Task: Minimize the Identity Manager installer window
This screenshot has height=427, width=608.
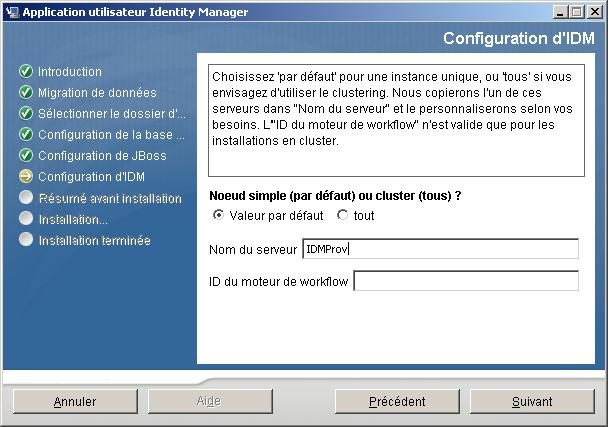Action: [x=560, y=12]
